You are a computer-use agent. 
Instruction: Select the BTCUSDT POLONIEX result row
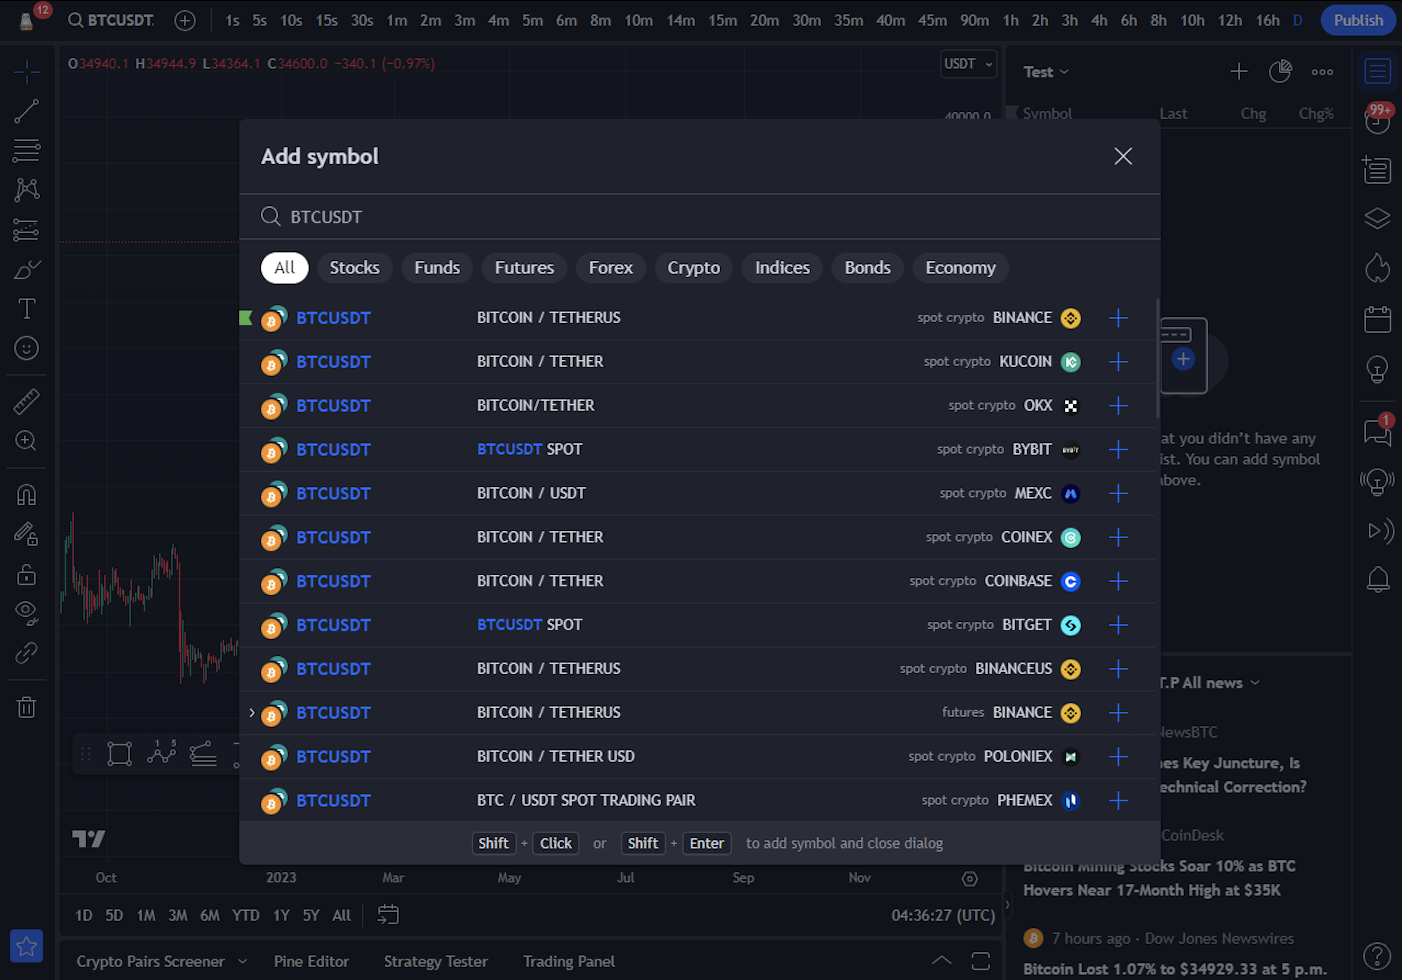tap(698, 757)
